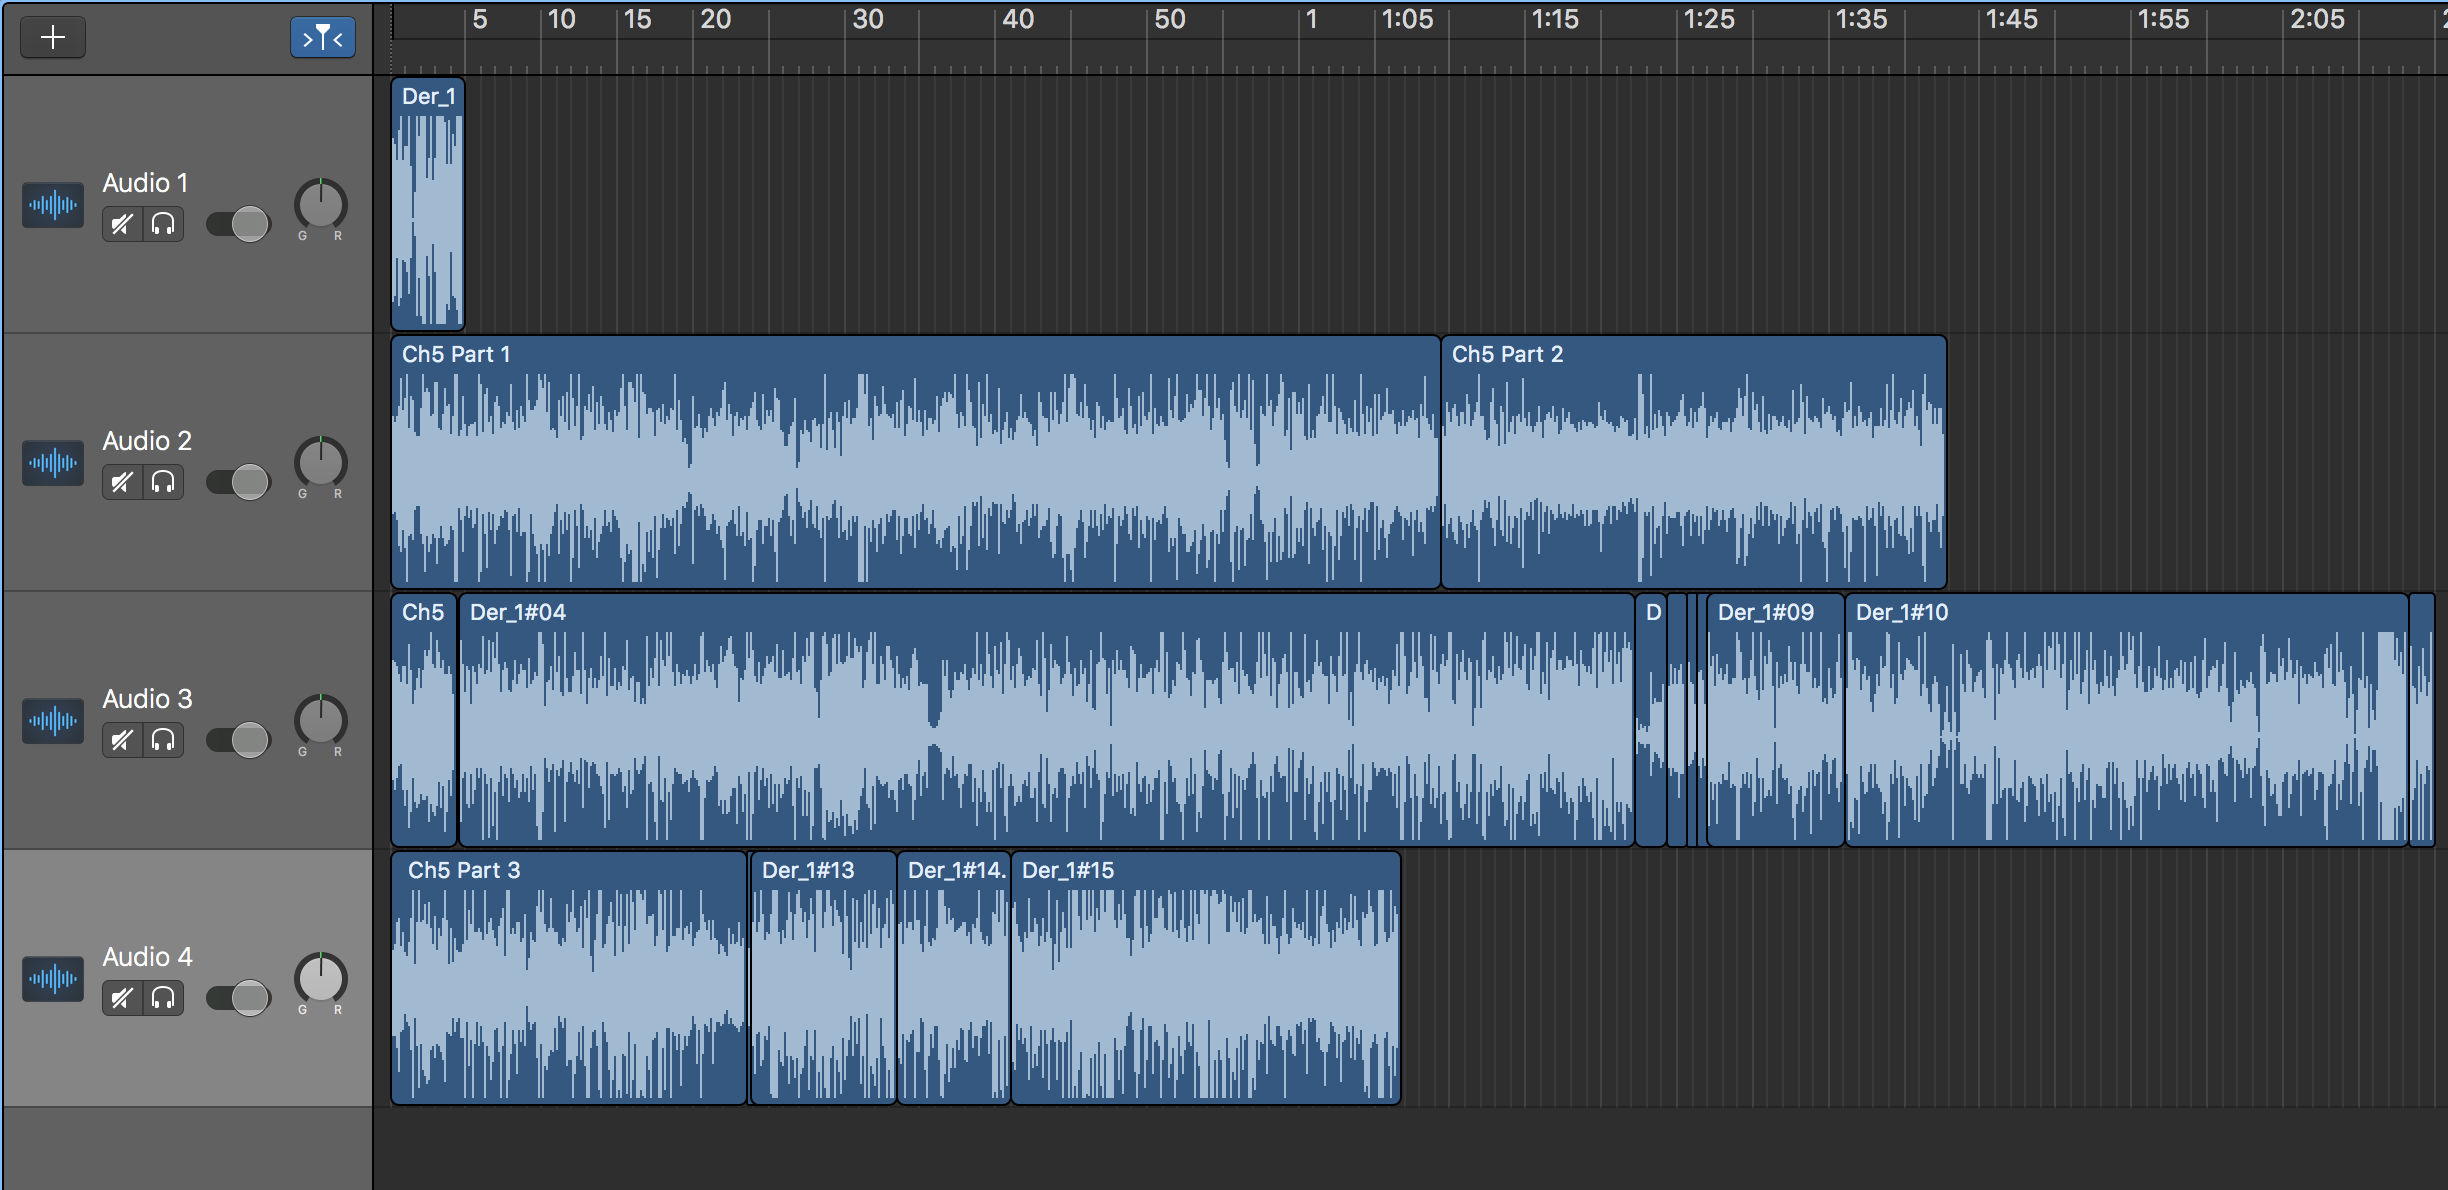Toggle the Audio 4 volume switch

tap(238, 998)
